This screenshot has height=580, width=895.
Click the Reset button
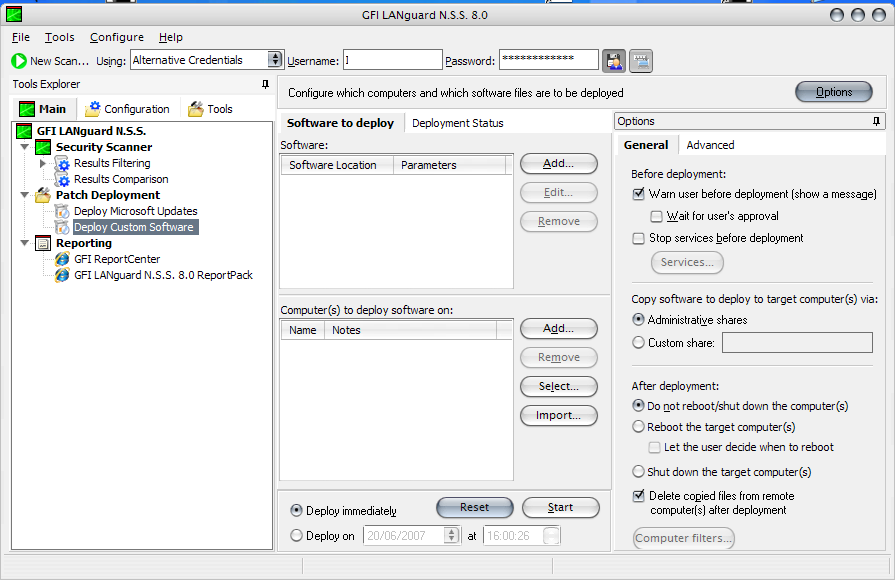(475, 508)
